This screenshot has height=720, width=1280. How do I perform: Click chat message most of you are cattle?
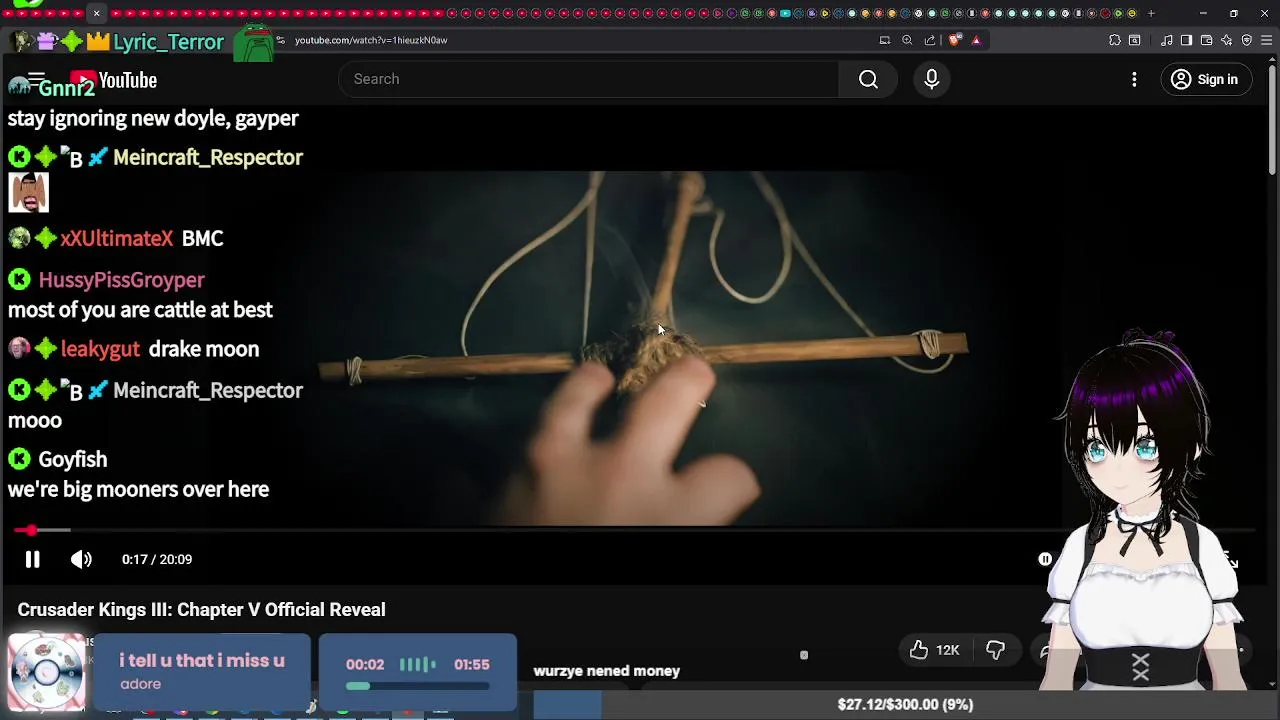(x=140, y=310)
